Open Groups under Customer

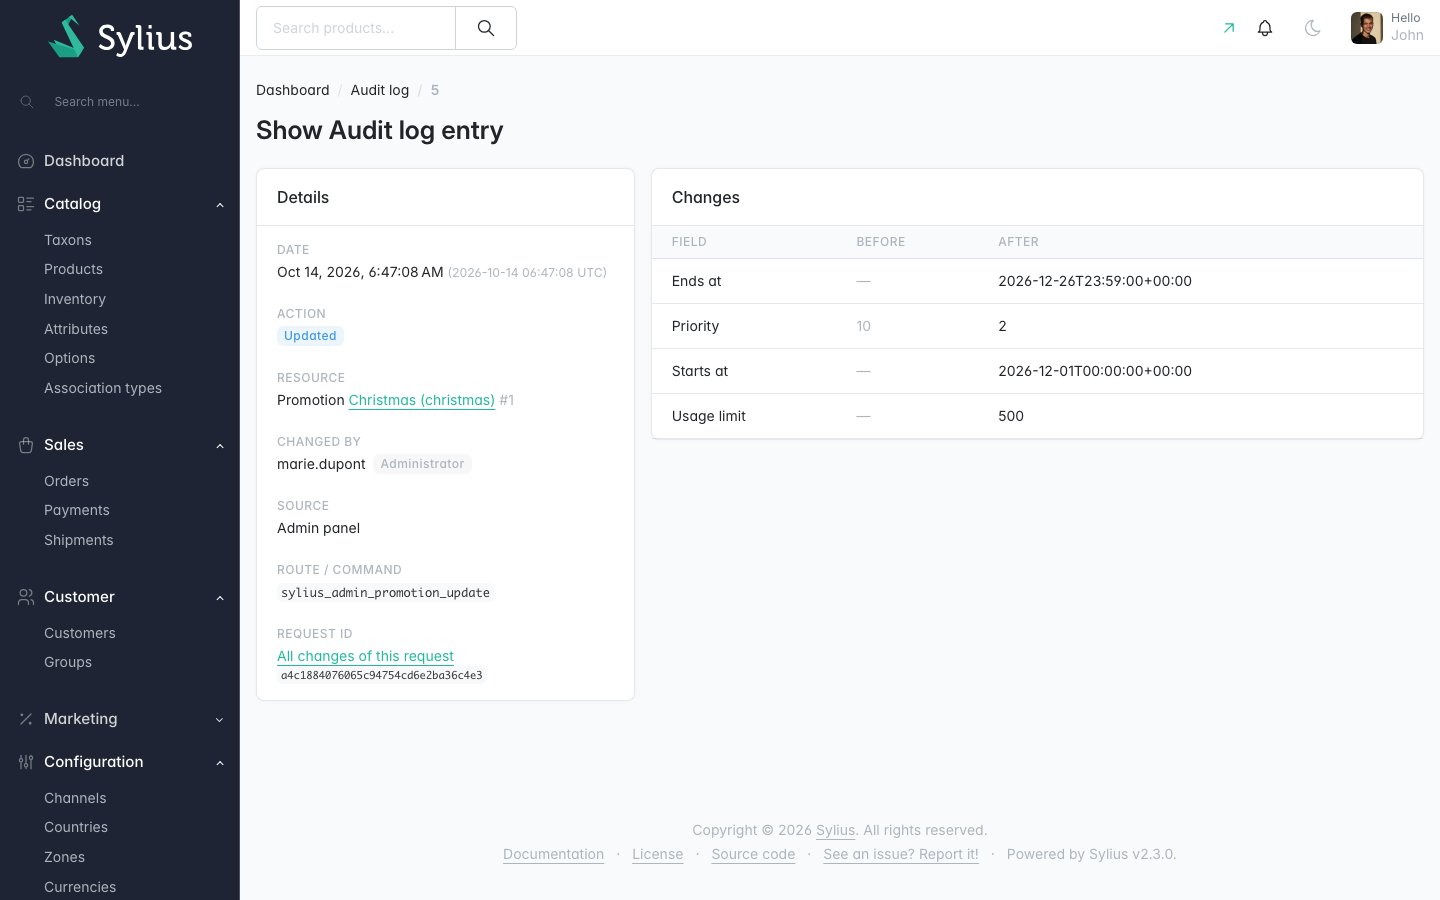pyautogui.click(x=68, y=662)
